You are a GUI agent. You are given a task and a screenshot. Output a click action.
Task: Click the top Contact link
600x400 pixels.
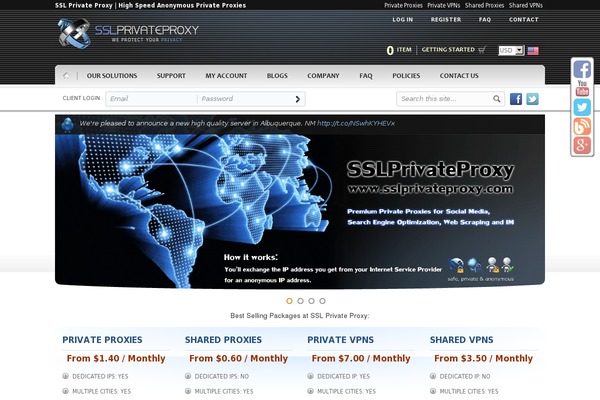tap(523, 20)
